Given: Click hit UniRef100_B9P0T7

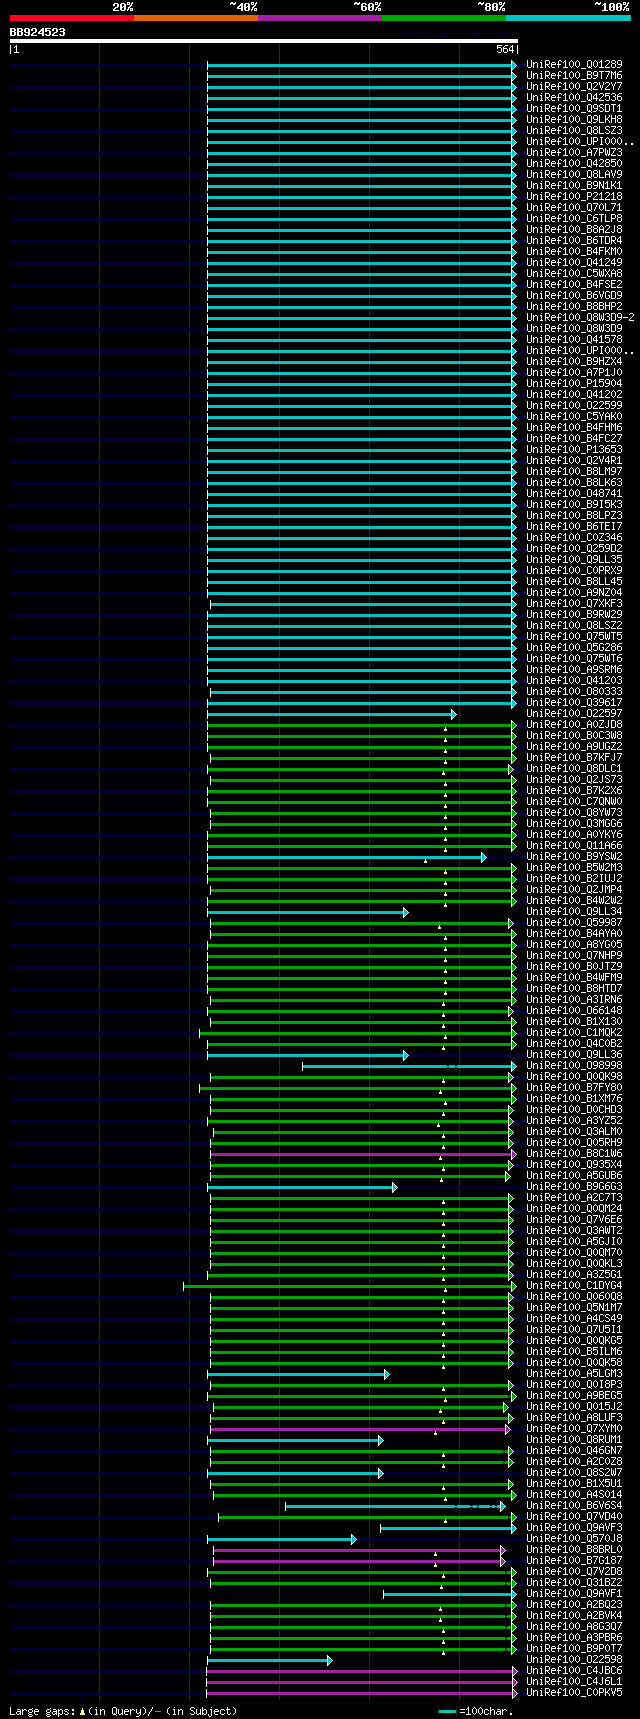Looking at the screenshot, I should (x=574, y=1649).
